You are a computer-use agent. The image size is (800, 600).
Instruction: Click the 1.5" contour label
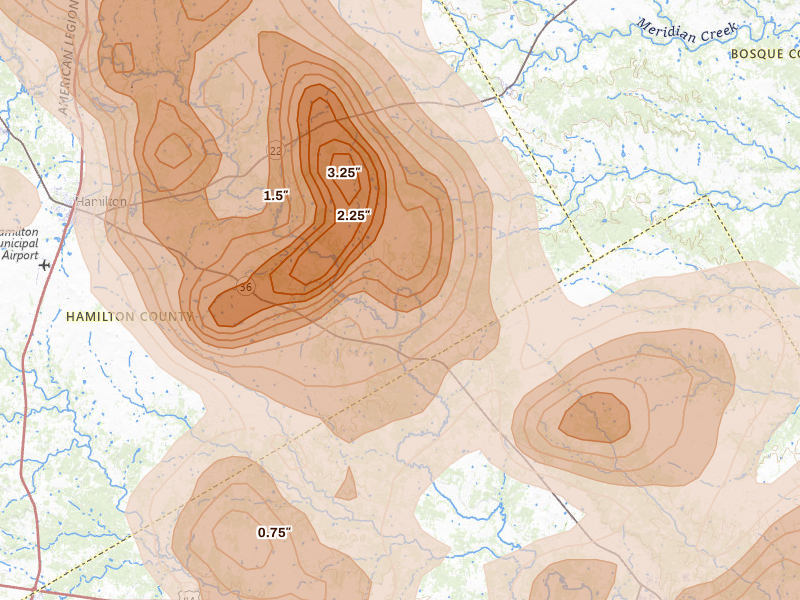tap(276, 195)
